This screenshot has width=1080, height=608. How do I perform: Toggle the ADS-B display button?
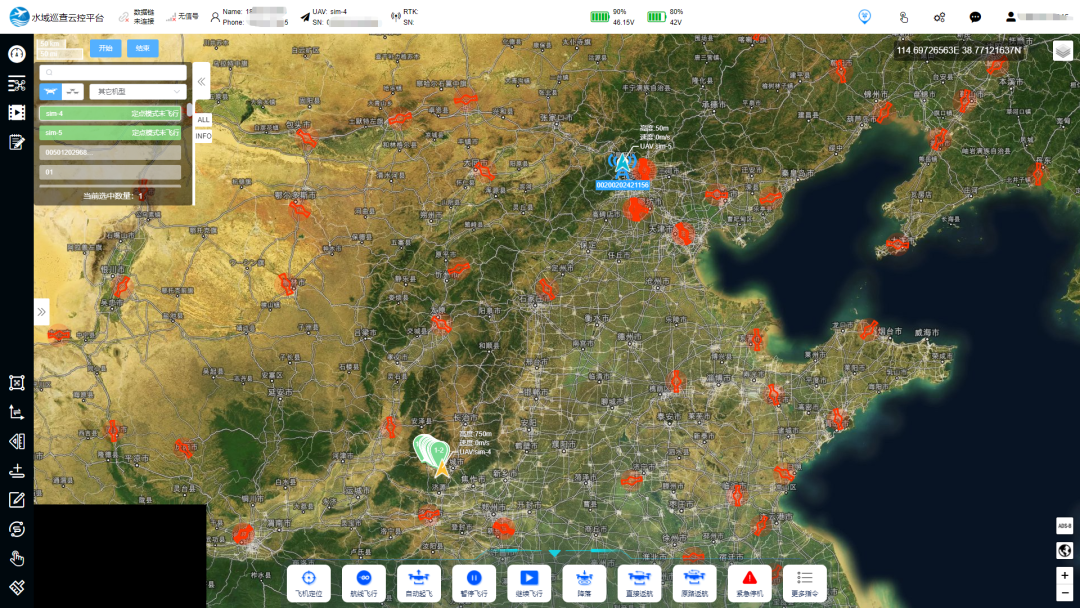point(1064,525)
